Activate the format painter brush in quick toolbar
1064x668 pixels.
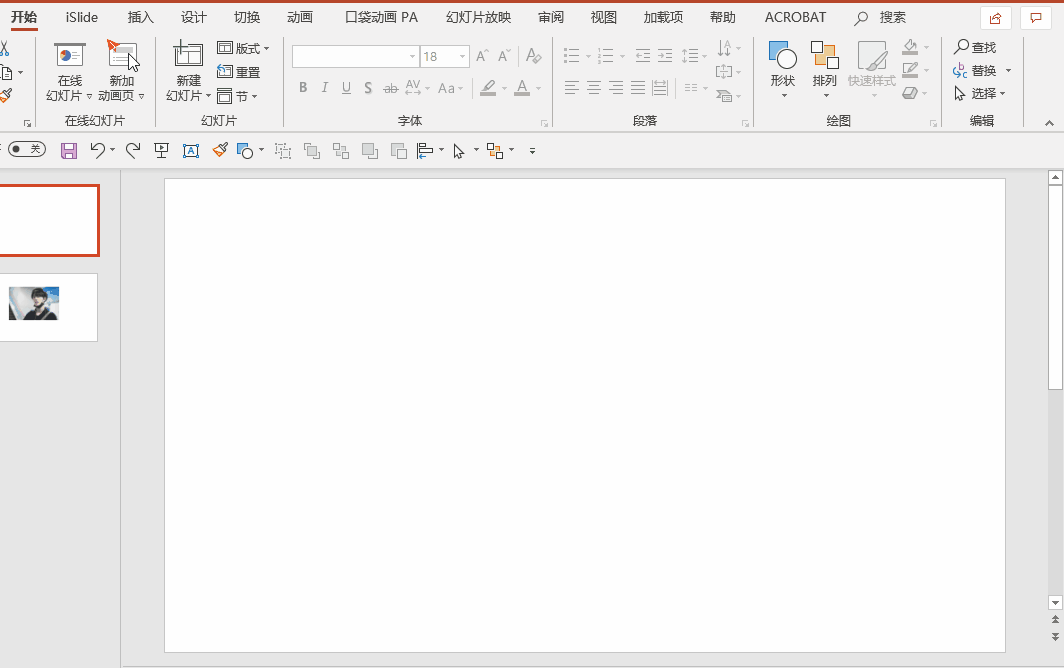click(x=220, y=150)
